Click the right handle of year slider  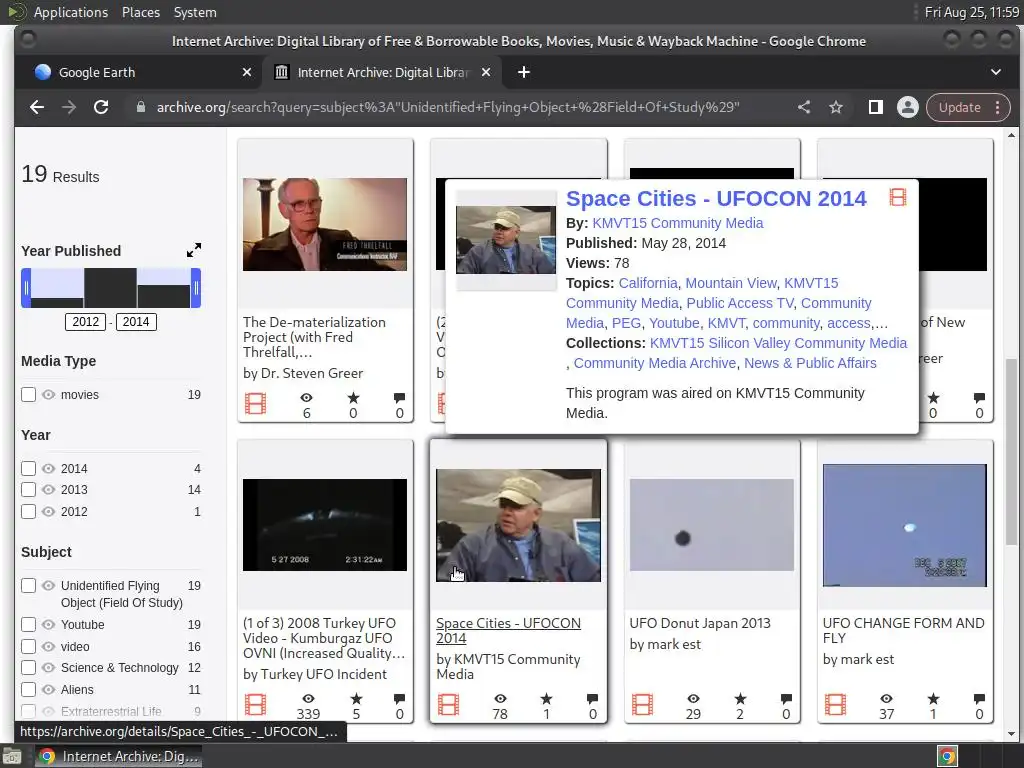pos(195,287)
